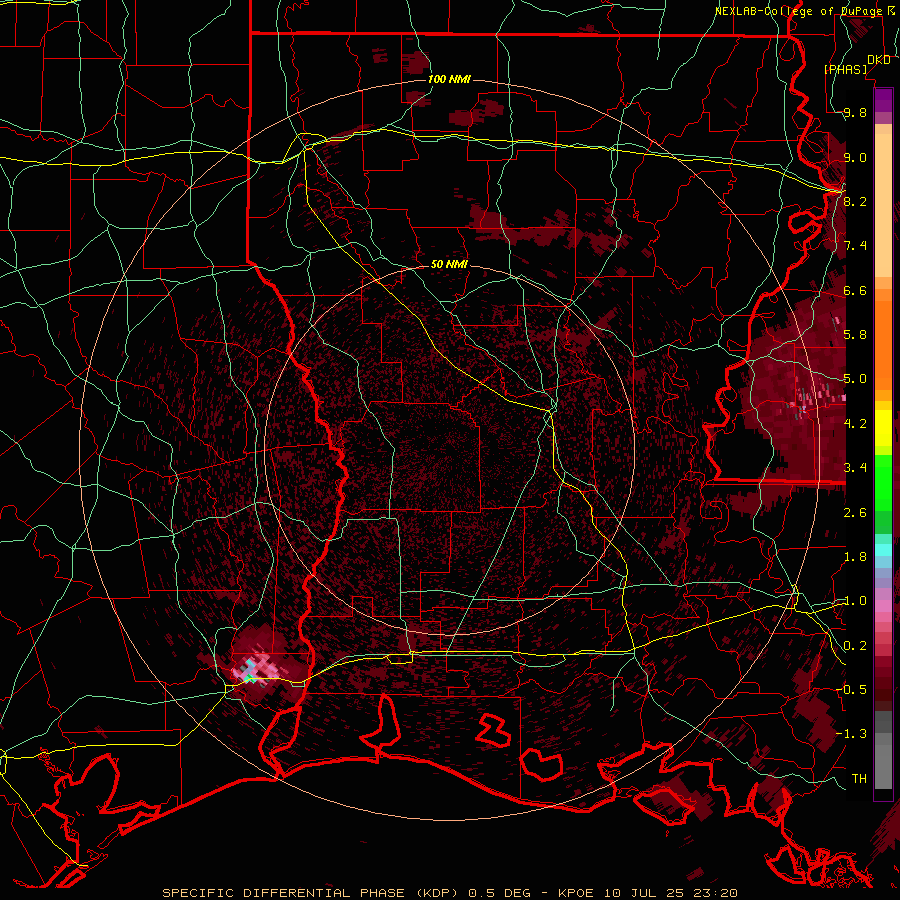Click the 50 NMI range ring label
The width and height of the screenshot is (900, 900).
(x=449, y=264)
